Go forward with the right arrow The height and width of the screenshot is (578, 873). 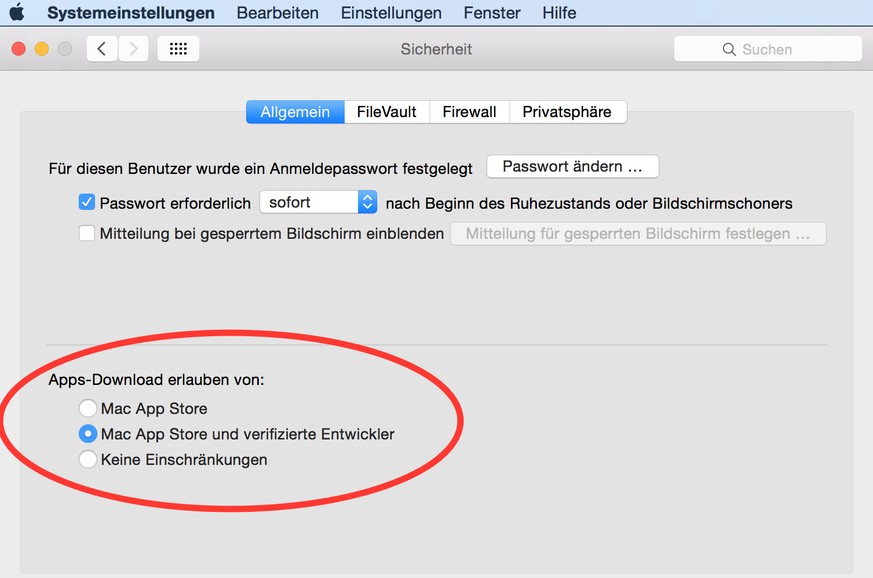pyautogui.click(x=134, y=49)
